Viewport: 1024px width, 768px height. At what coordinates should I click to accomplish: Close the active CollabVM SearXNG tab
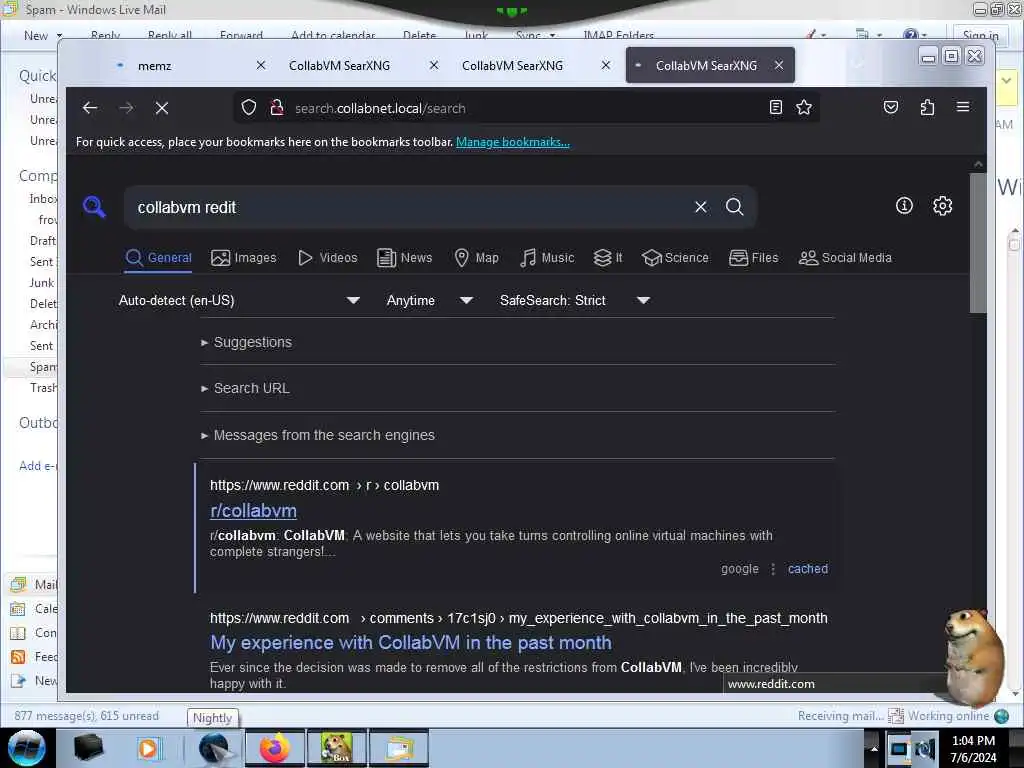(x=779, y=65)
